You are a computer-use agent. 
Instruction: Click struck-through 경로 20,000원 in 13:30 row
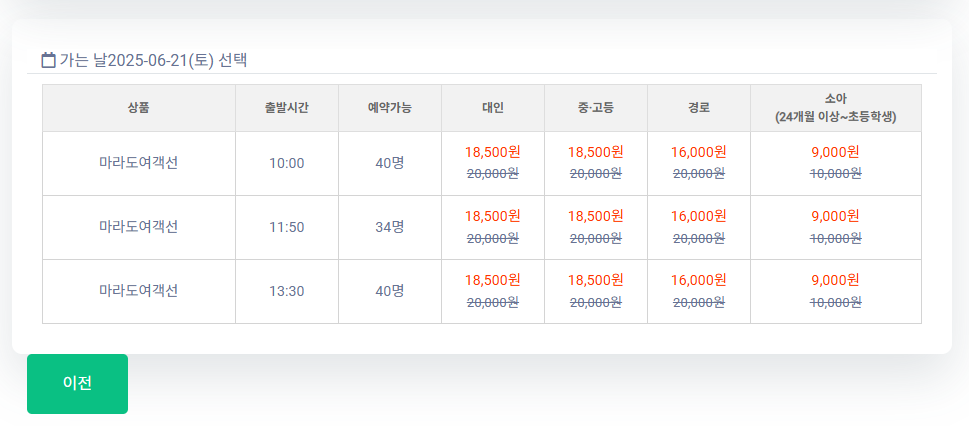pyautogui.click(x=699, y=302)
